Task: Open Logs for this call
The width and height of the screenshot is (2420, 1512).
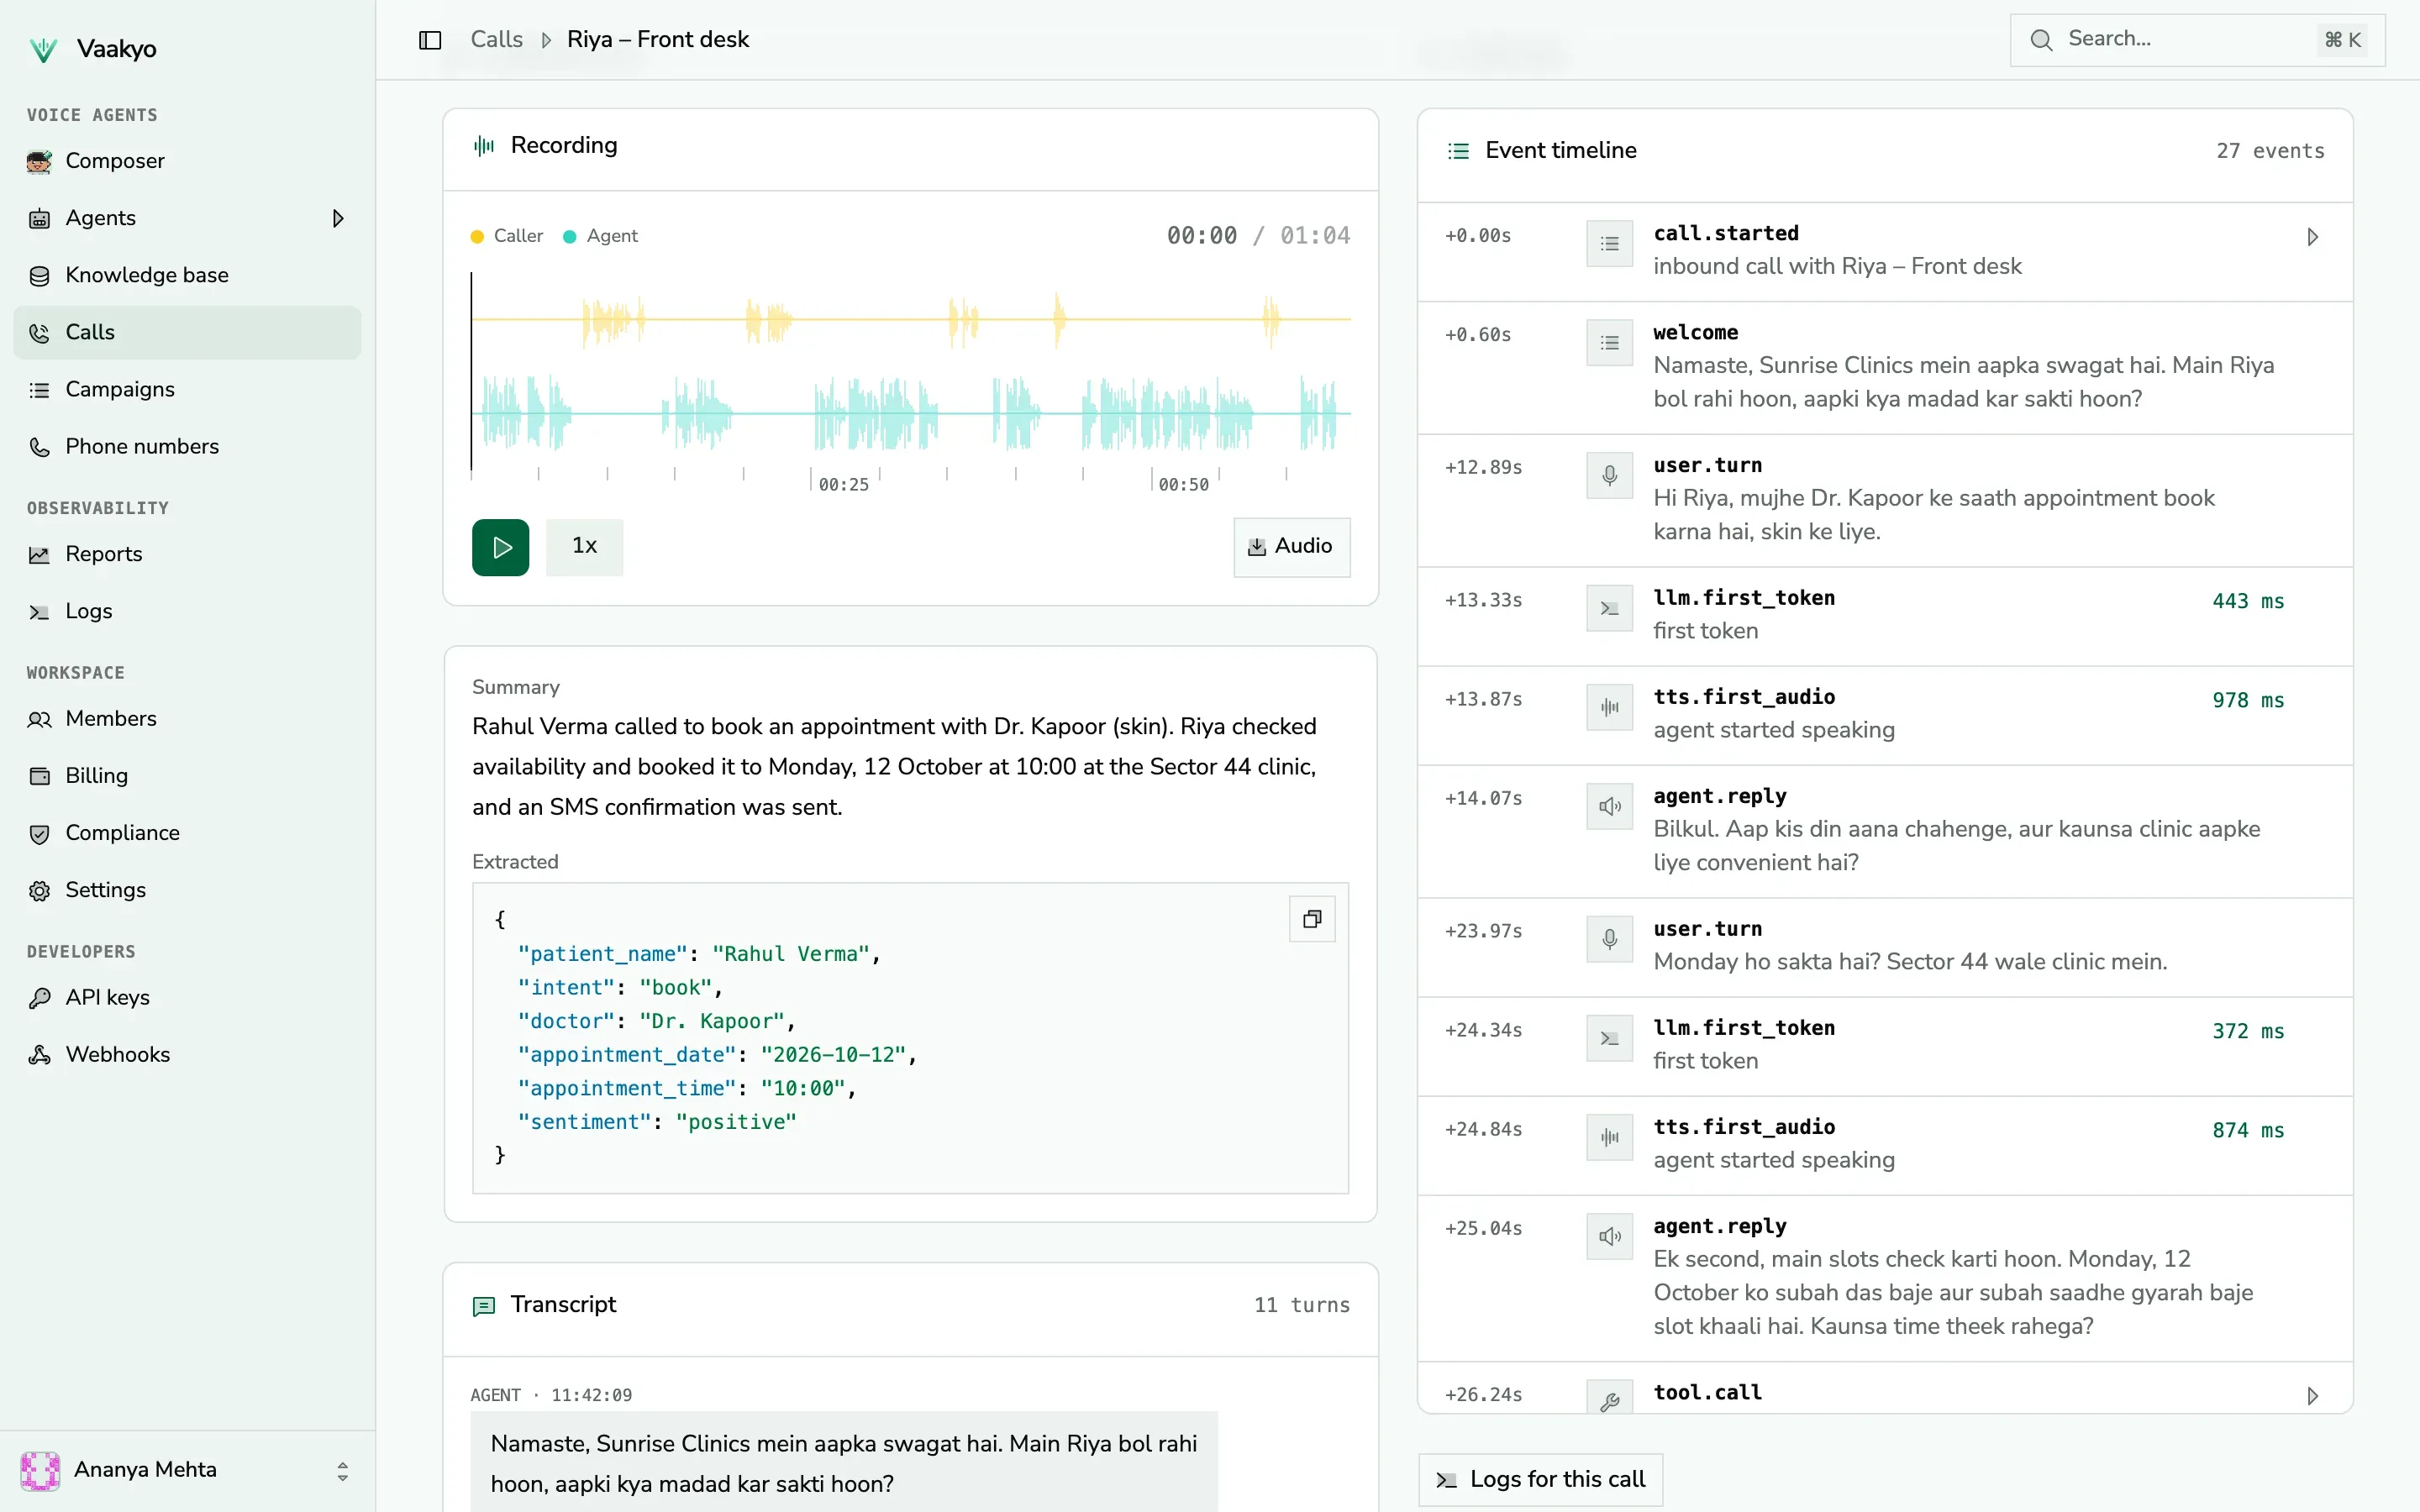Action: click(1540, 1480)
